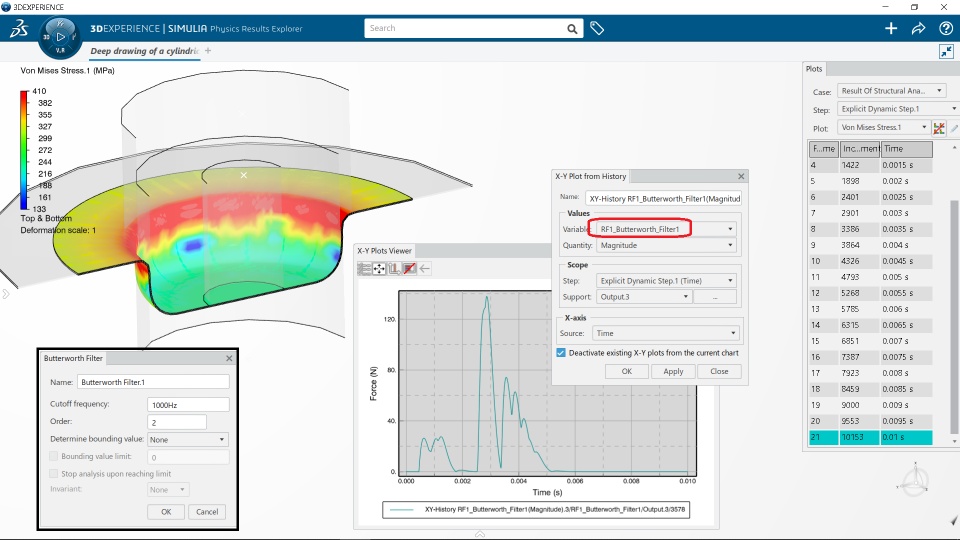Click the XY-History Name field
The image size is (960, 540).
click(664, 198)
